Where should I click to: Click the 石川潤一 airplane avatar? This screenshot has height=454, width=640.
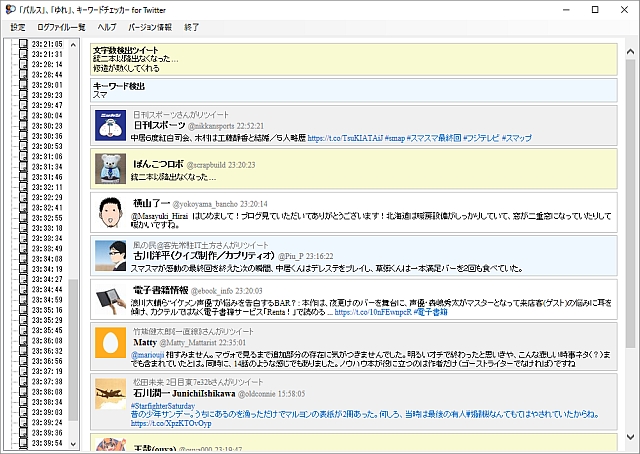110,394
